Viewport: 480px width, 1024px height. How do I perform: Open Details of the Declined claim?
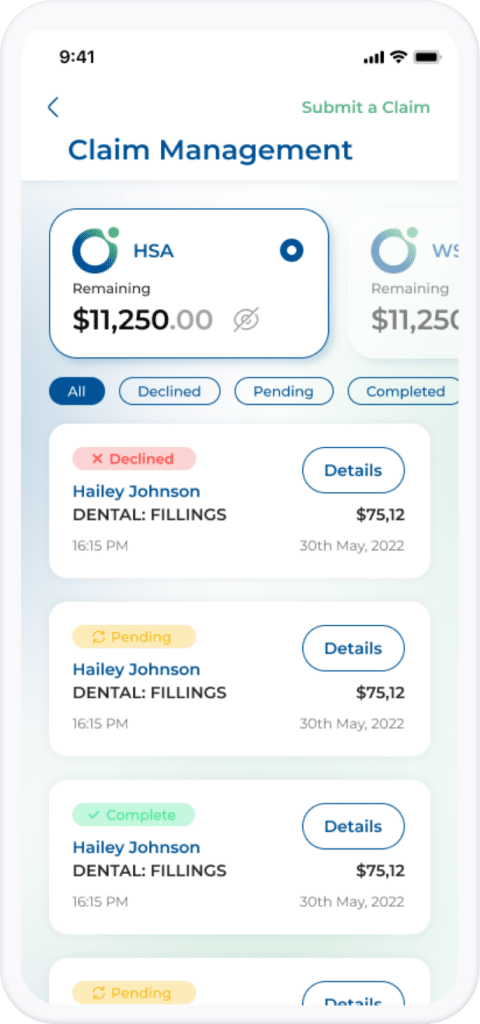[x=353, y=470]
